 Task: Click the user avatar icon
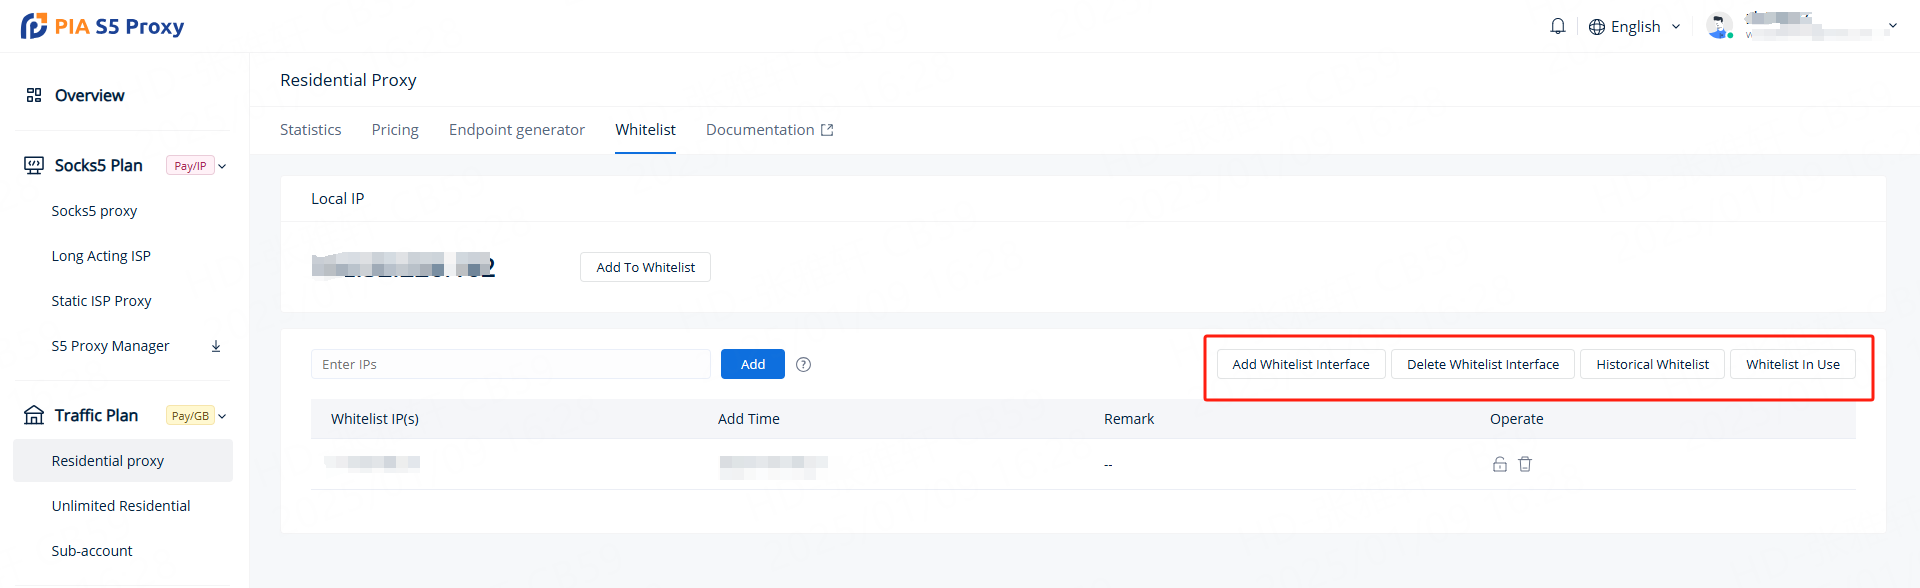1719,26
